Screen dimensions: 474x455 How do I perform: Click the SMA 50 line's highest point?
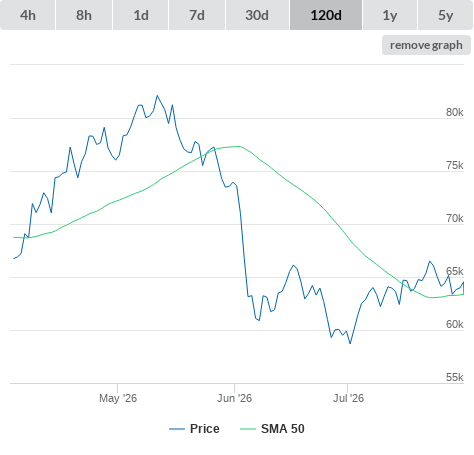pyautogui.click(x=238, y=146)
